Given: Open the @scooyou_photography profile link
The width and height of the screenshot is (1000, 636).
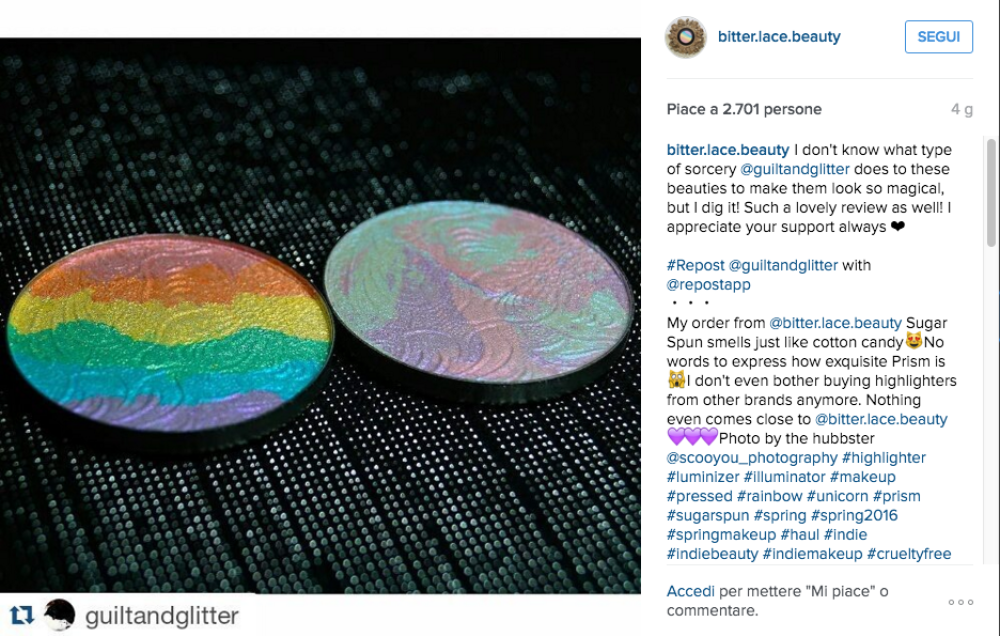Looking at the screenshot, I should (x=752, y=458).
